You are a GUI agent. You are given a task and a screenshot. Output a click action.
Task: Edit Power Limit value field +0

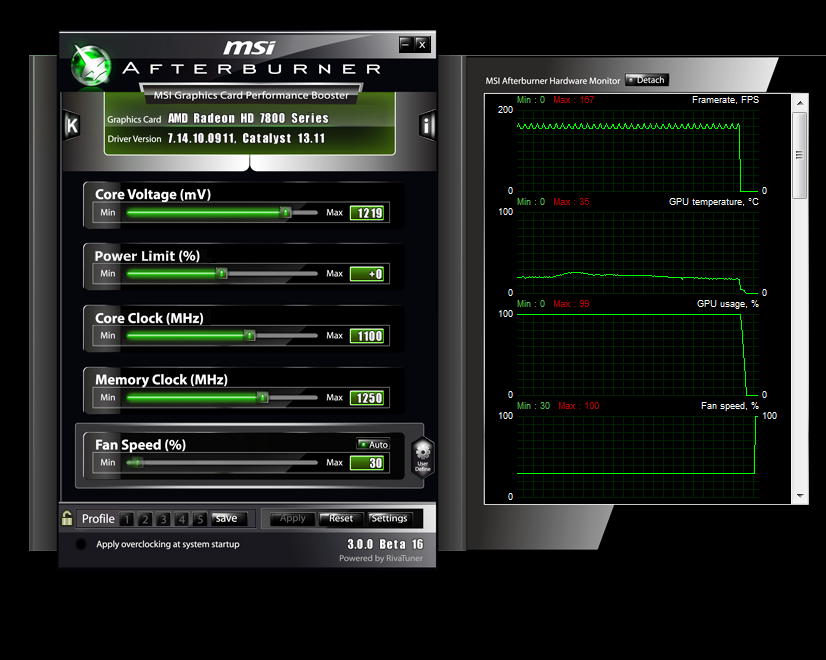point(367,274)
